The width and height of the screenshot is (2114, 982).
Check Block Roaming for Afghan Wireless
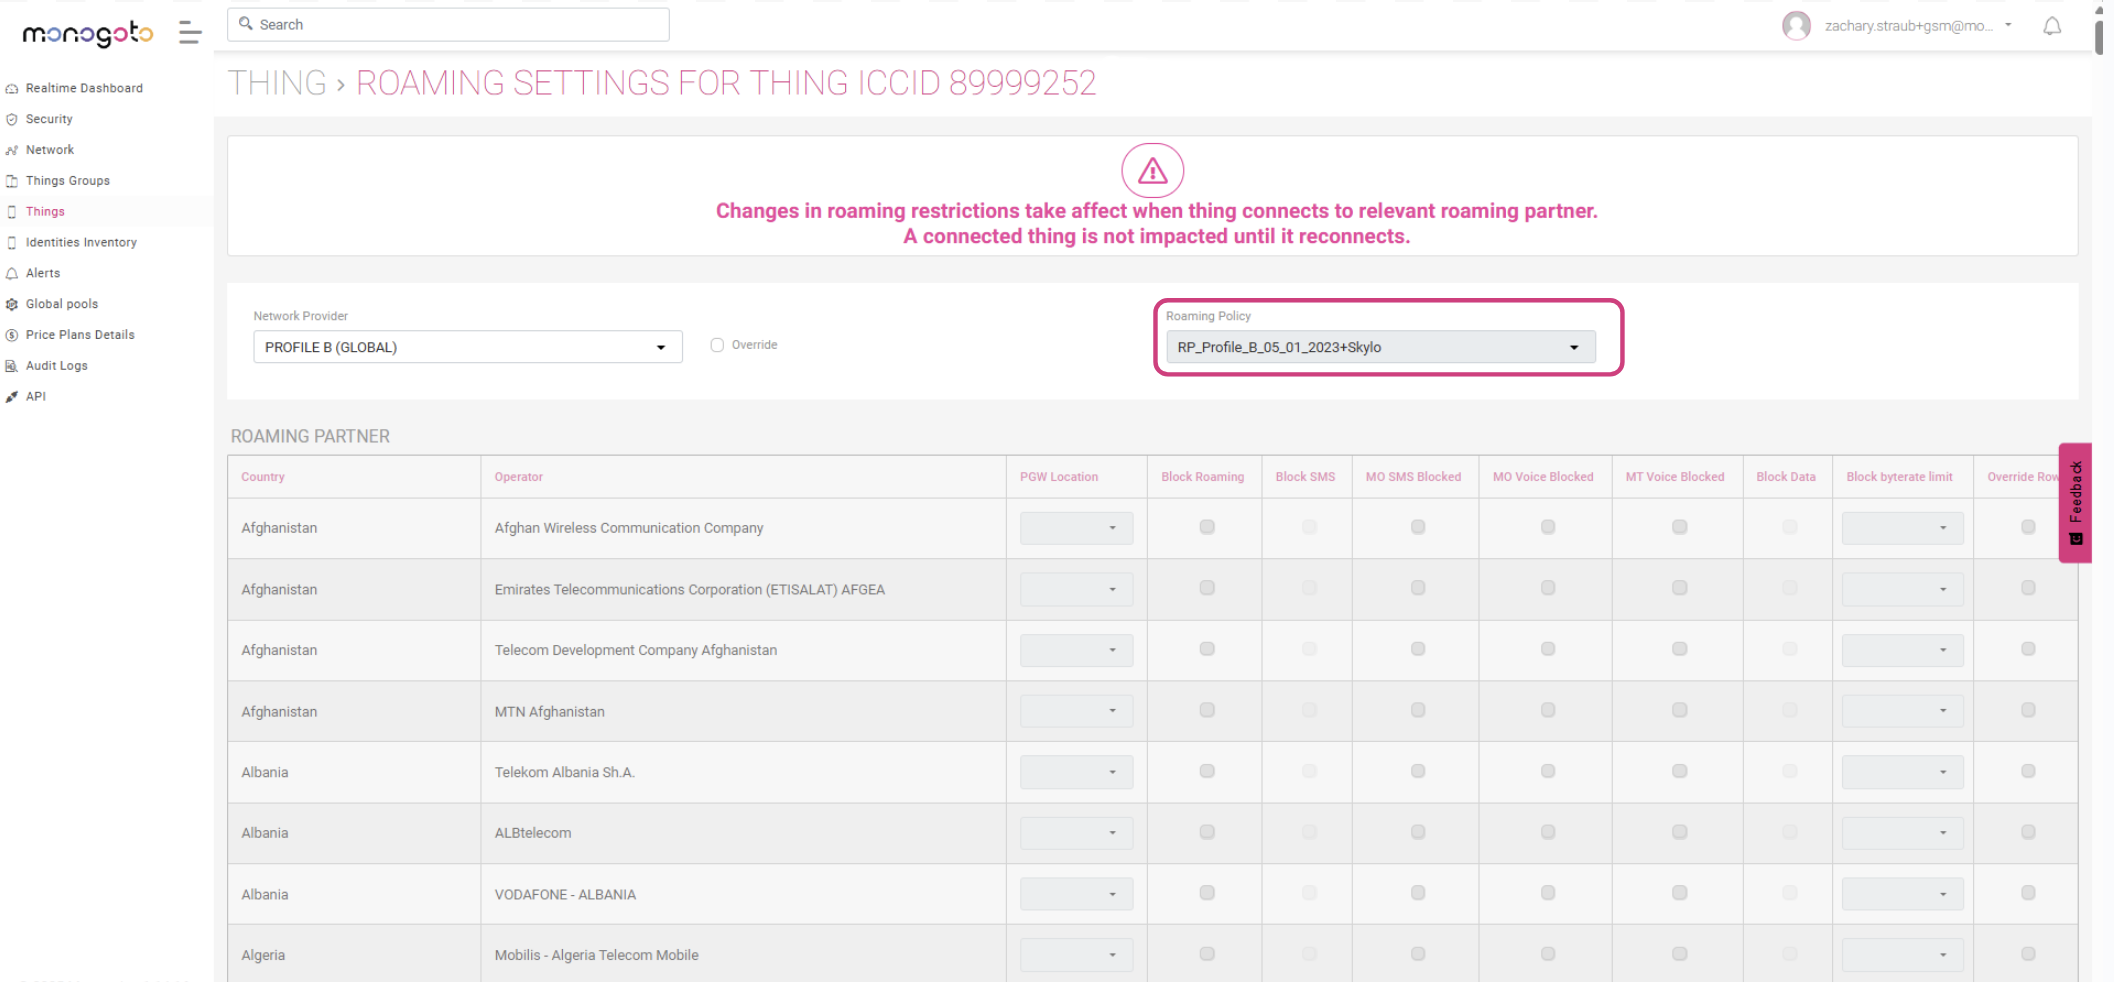coord(1207,527)
